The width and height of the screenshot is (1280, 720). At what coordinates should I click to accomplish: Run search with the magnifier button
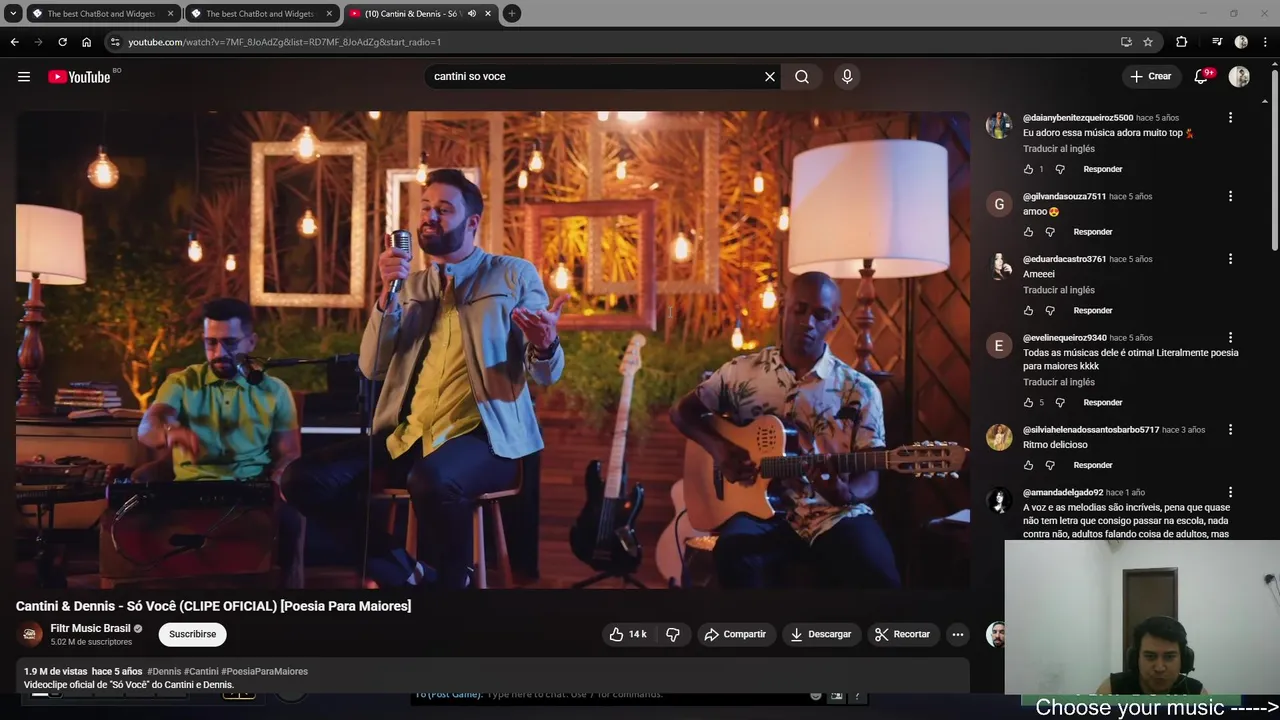(x=802, y=76)
